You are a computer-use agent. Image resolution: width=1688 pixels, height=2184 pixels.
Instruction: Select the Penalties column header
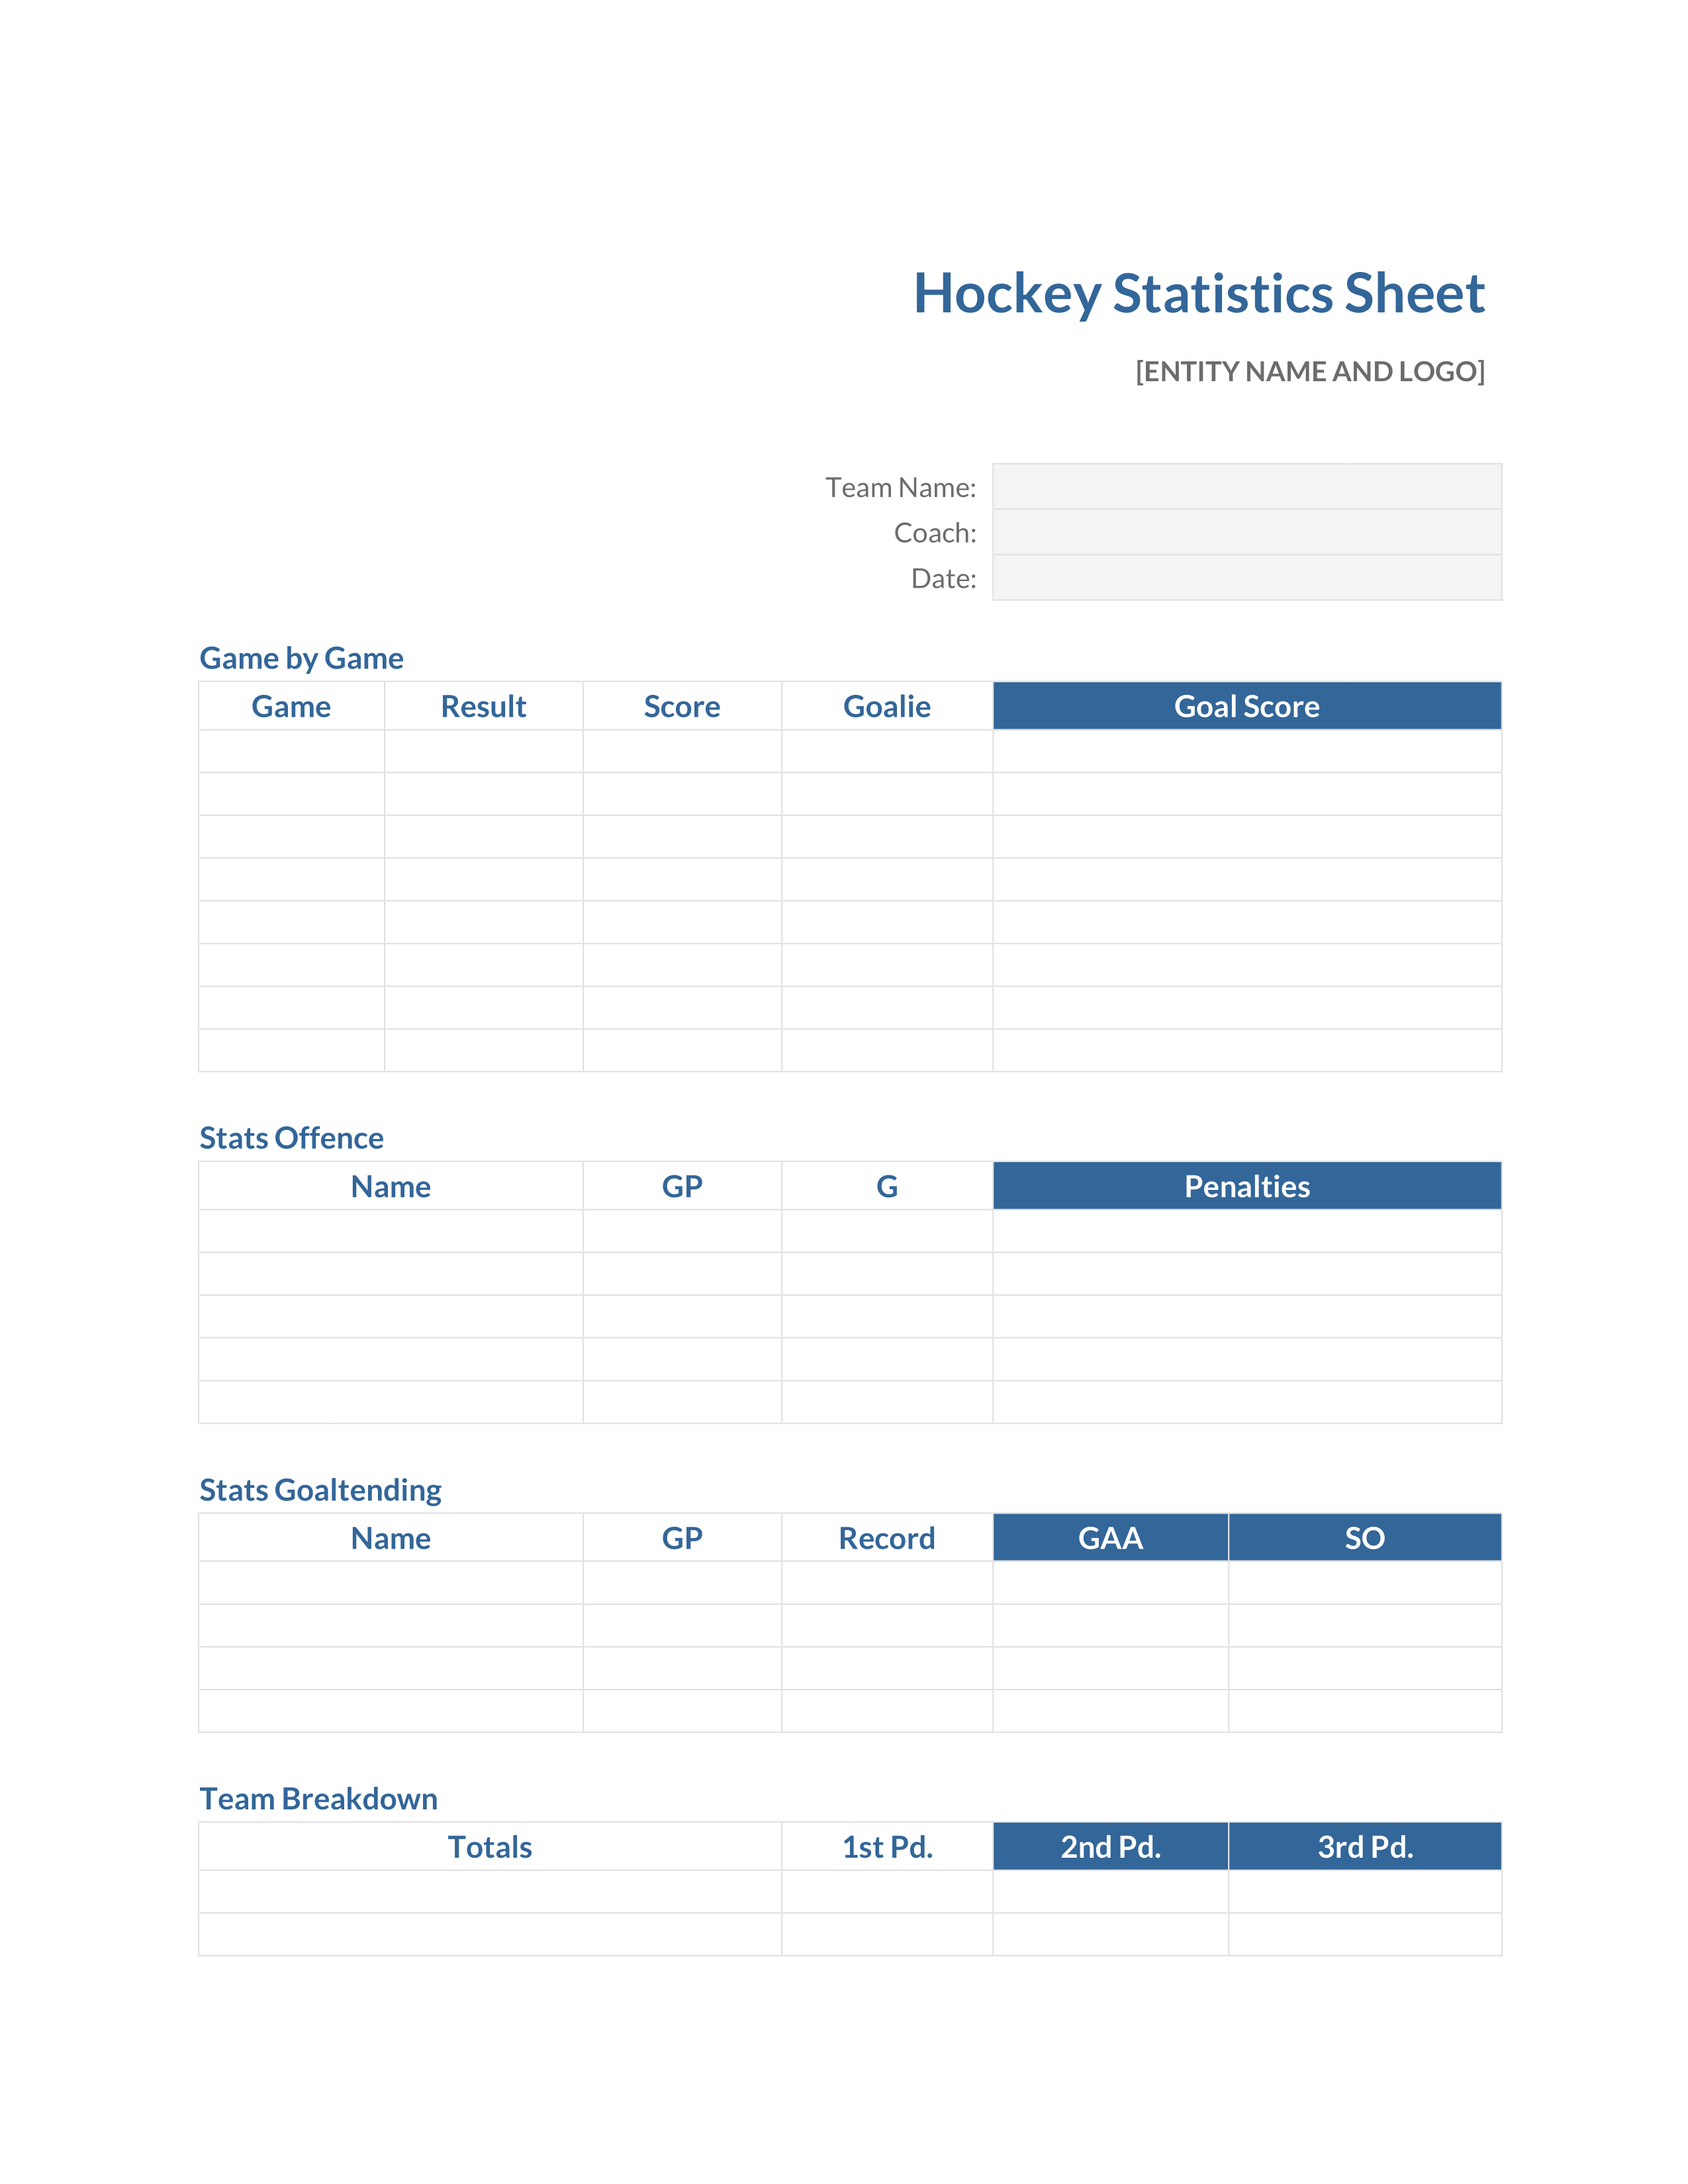[x=1246, y=1186]
